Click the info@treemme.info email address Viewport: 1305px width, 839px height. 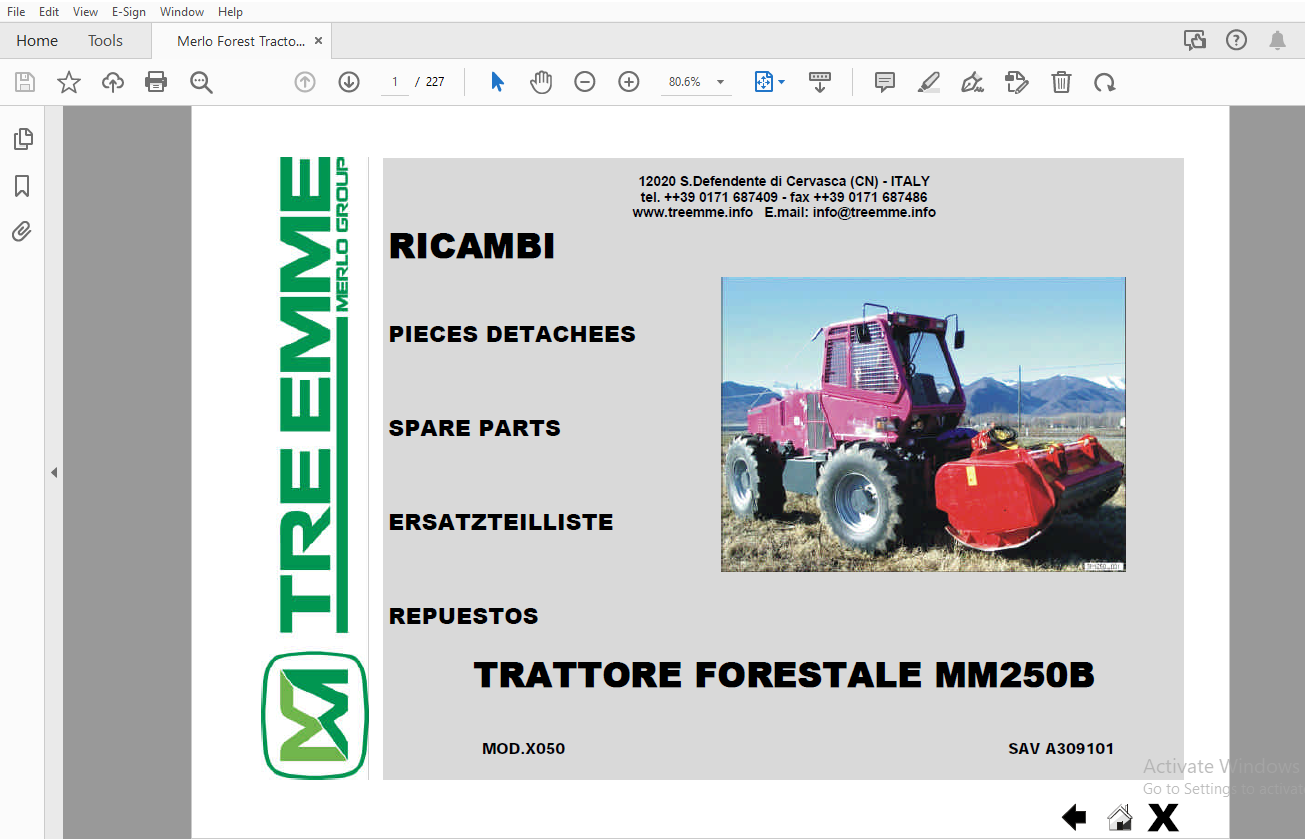875,213
